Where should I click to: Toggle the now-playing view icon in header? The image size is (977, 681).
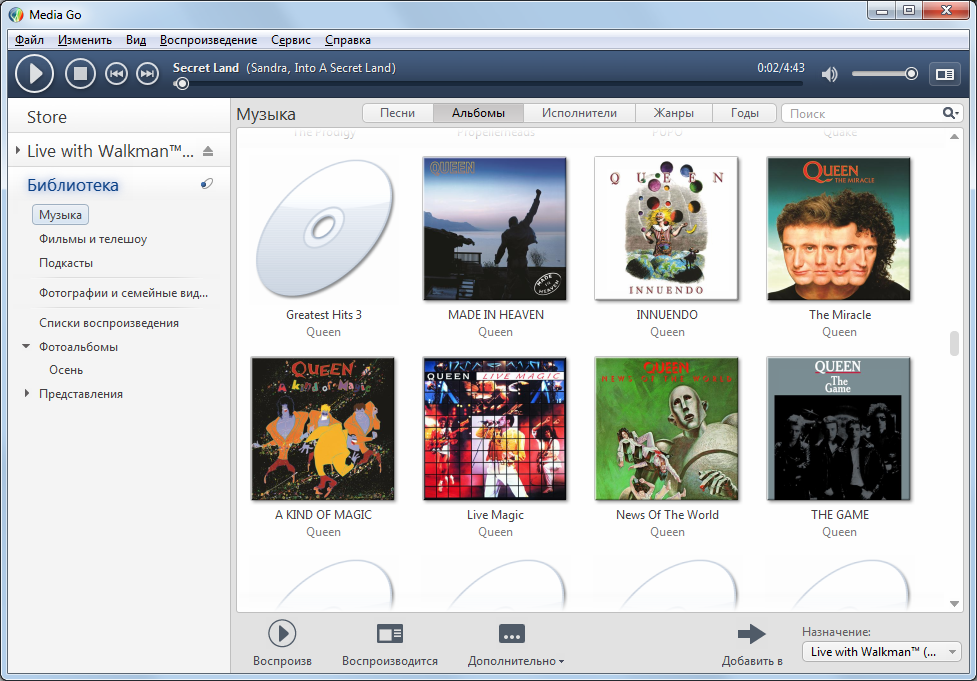(945, 74)
